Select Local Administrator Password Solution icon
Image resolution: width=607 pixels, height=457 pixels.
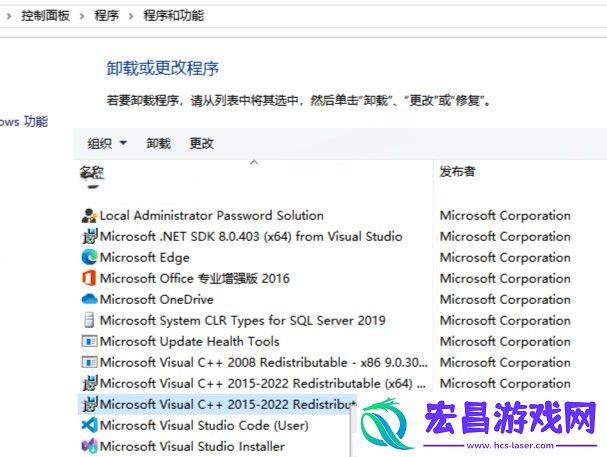[89, 216]
